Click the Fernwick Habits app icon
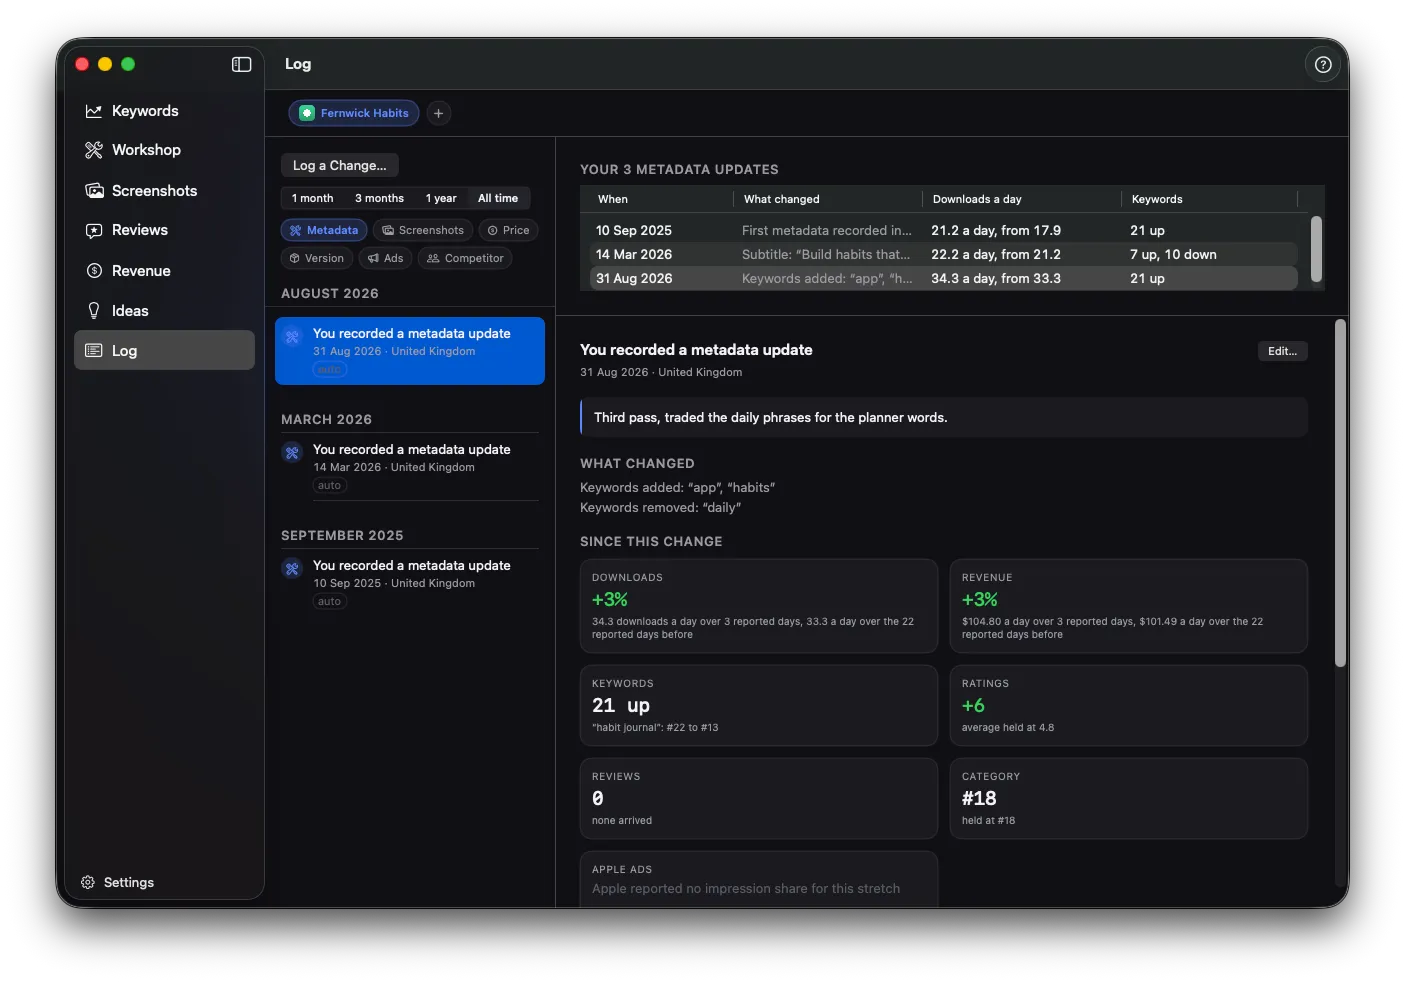This screenshot has width=1405, height=982. (x=307, y=113)
